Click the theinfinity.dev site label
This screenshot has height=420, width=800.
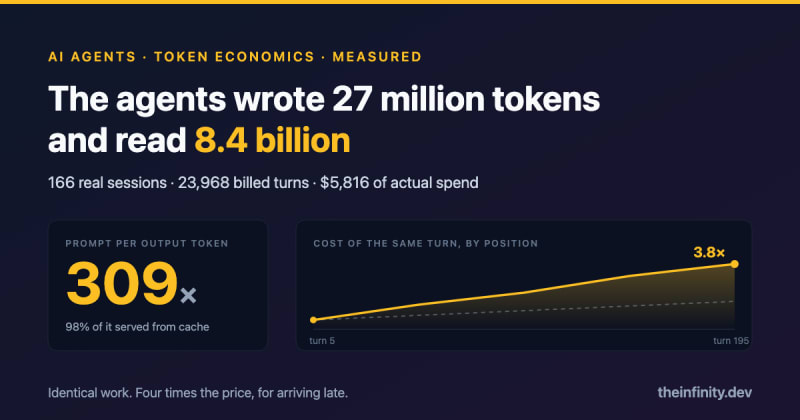coord(704,392)
